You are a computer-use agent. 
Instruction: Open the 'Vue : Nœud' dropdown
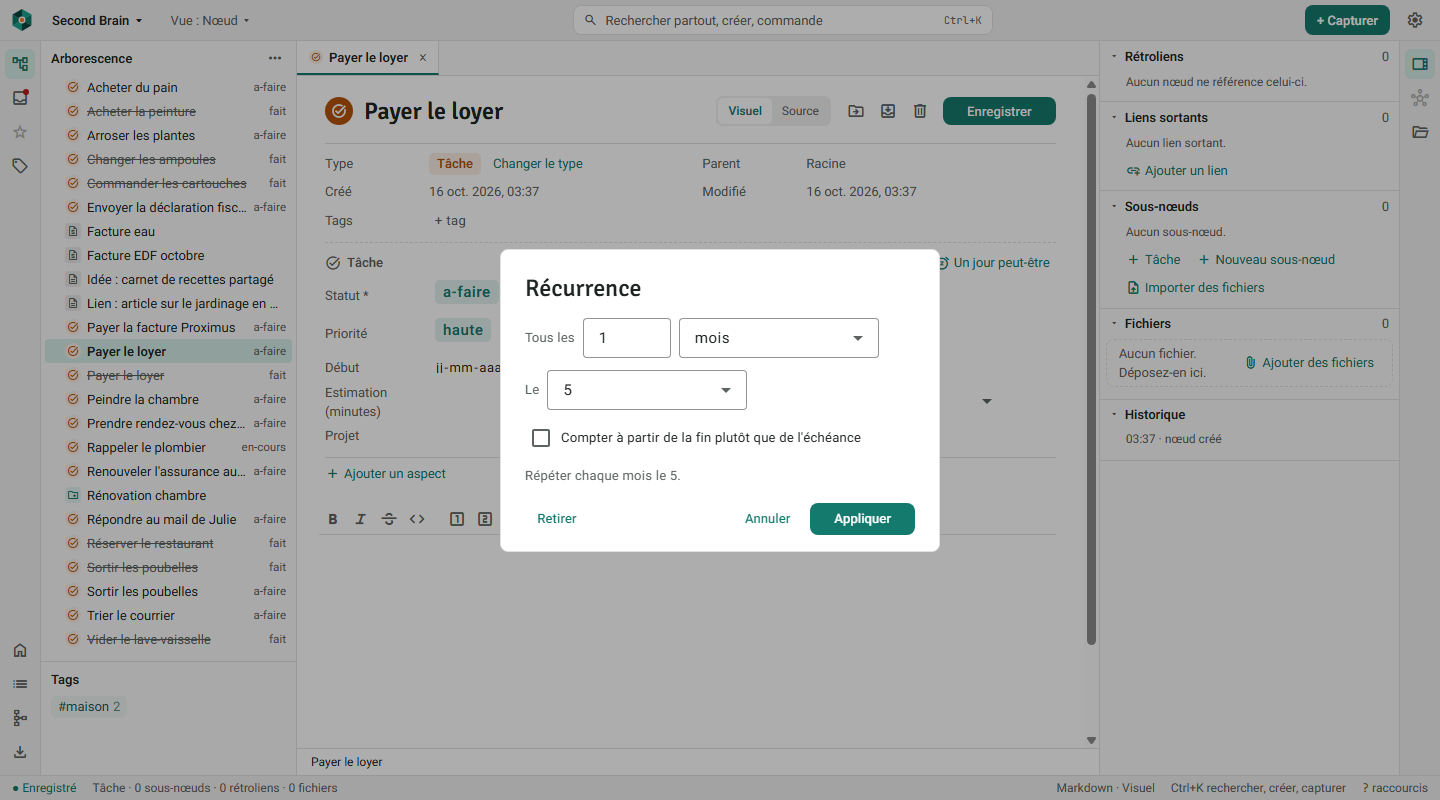point(210,20)
